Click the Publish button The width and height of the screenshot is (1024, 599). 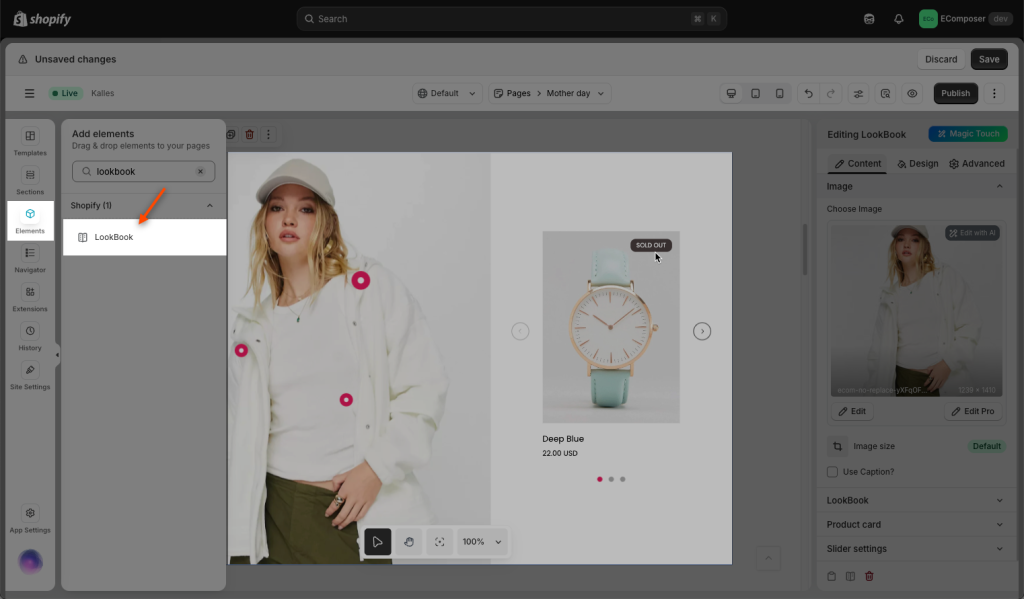click(x=955, y=93)
